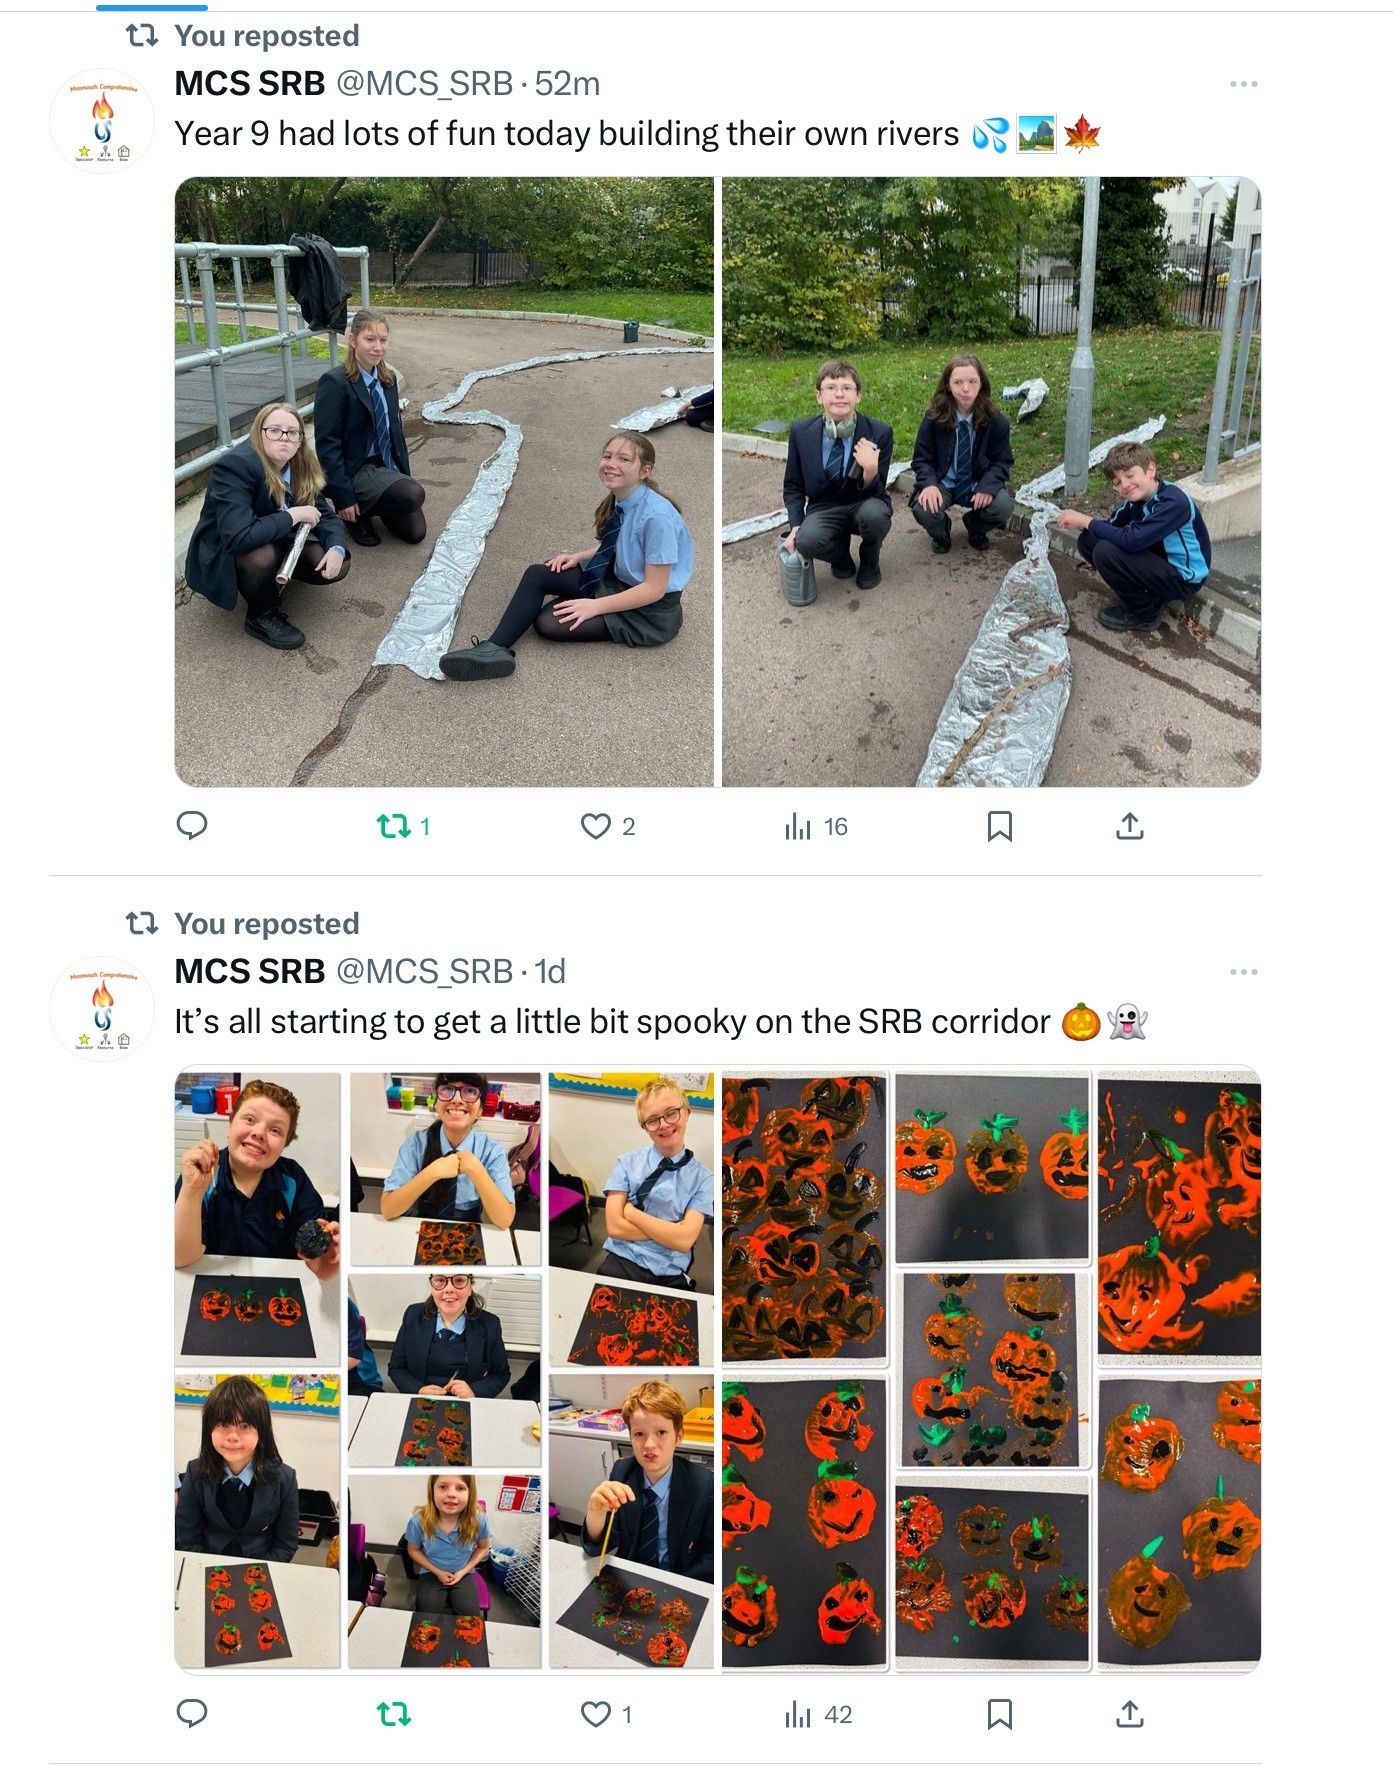Open left photo of girls with foil river
This screenshot has height=1766, width=1393.
445,482
